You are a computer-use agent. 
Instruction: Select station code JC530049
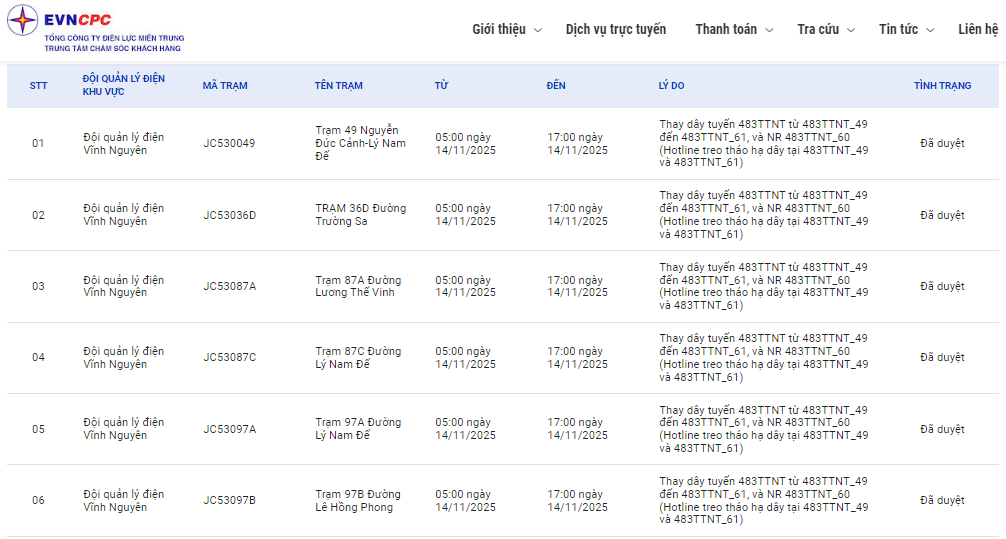[x=229, y=143]
